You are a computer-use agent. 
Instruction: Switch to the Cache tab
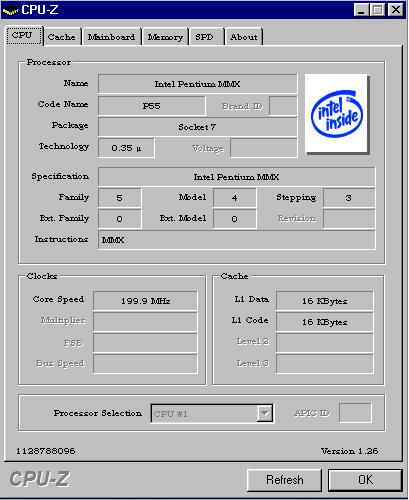click(x=62, y=37)
